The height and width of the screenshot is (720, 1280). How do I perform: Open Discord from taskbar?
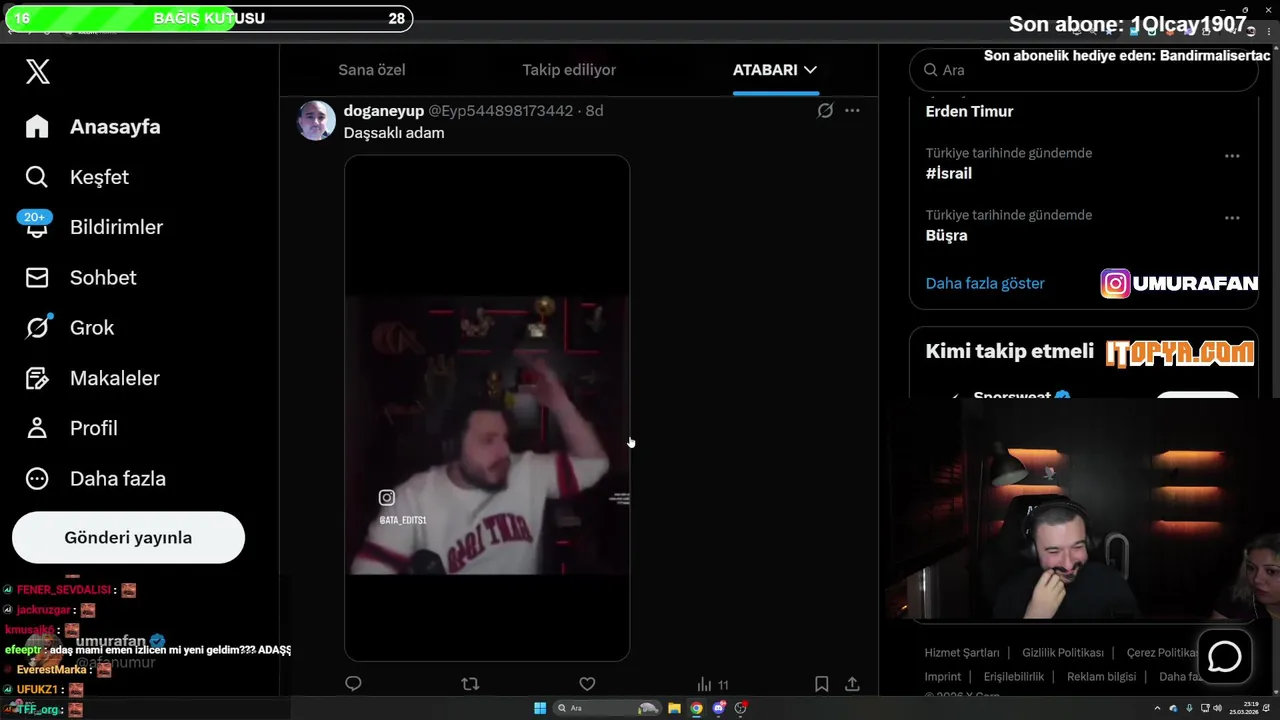click(719, 708)
